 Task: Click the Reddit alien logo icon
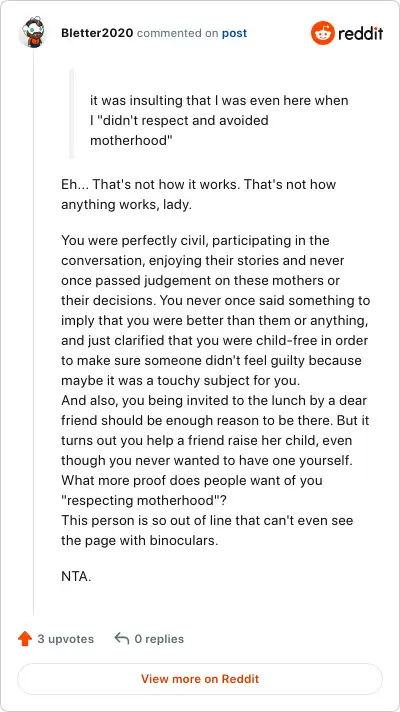point(323,33)
